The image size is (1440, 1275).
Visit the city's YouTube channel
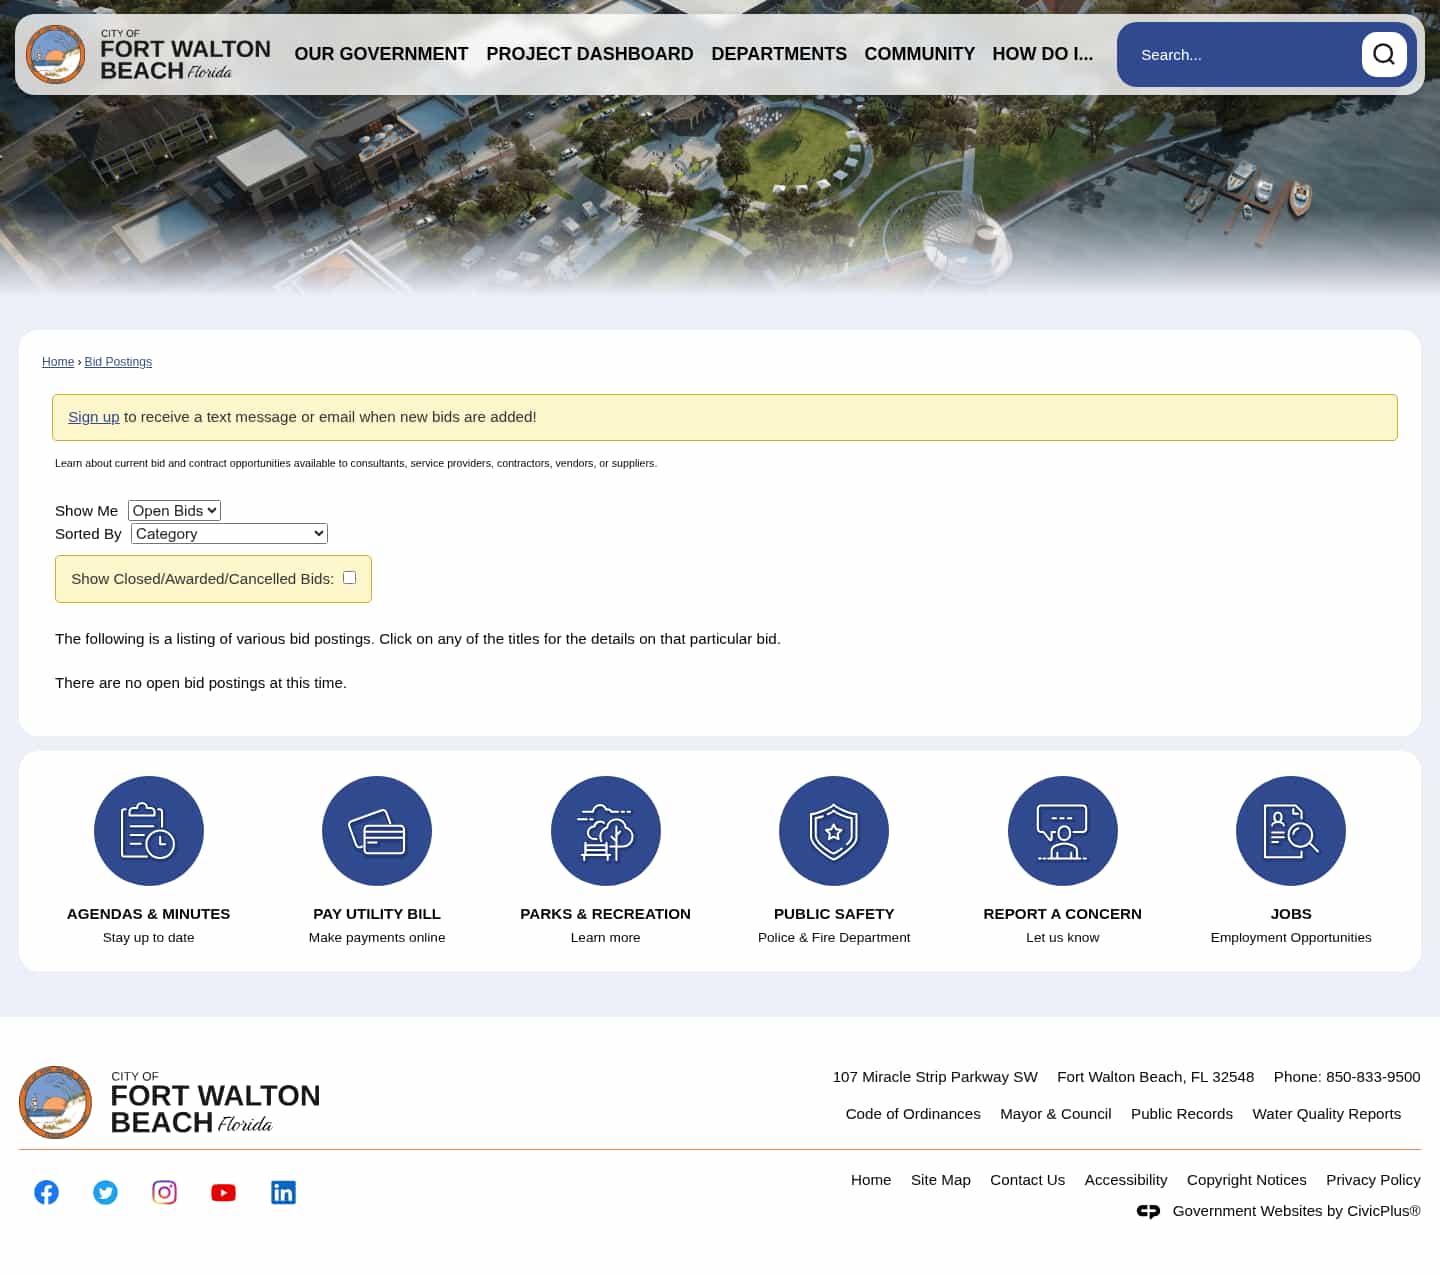(x=224, y=1192)
